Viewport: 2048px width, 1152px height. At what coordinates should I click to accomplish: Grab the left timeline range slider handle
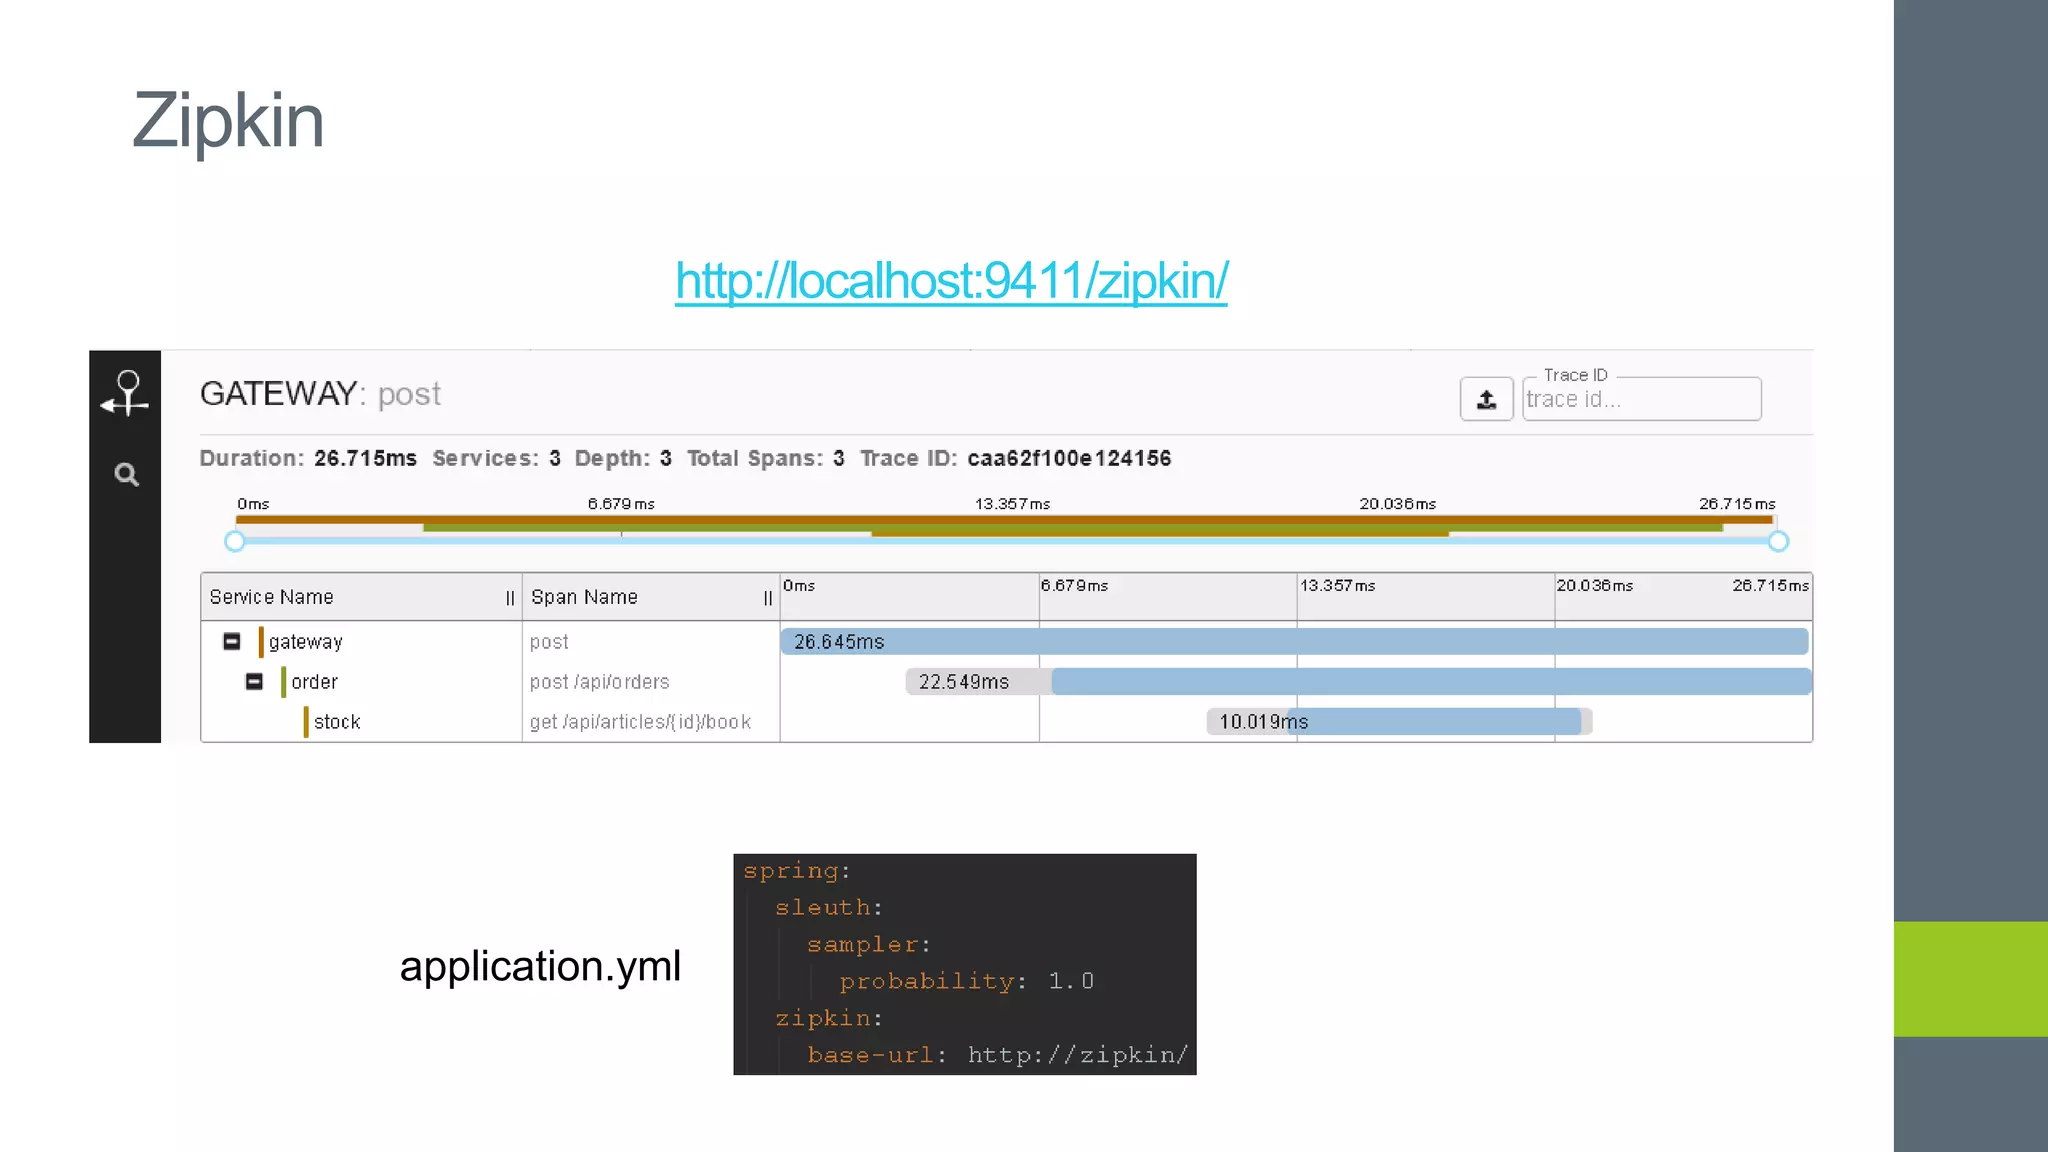(x=235, y=541)
